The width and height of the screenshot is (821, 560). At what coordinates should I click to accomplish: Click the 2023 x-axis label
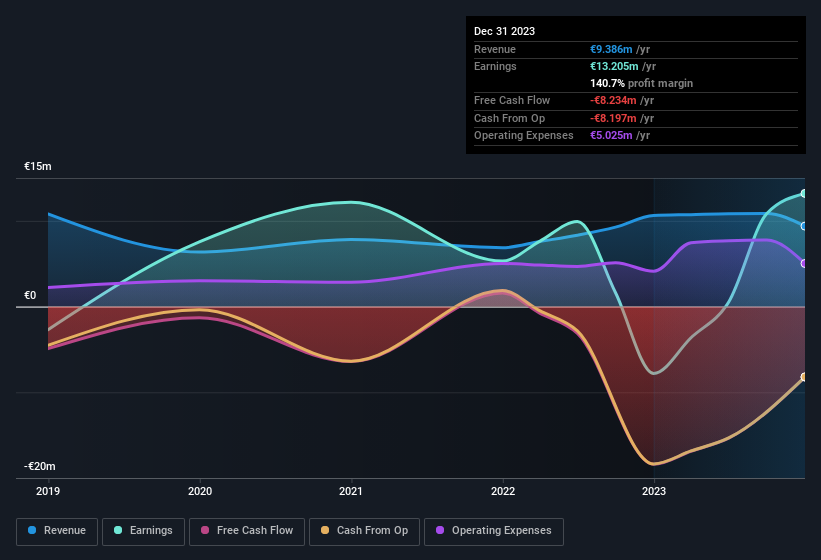[654, 491]
